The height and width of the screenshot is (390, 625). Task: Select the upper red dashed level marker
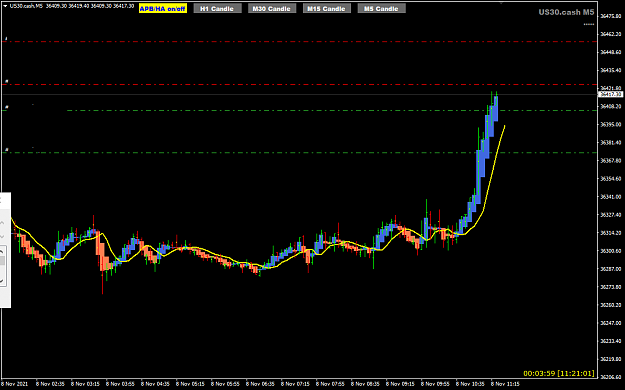(x=6, y=39)
